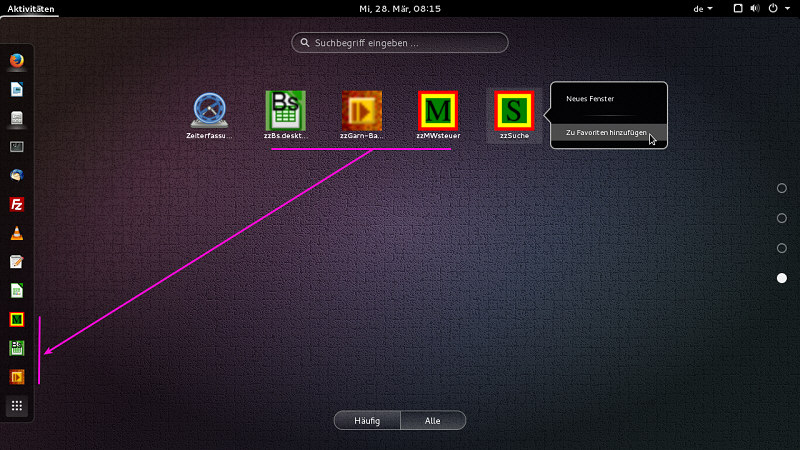Go to the first page indicator dot
The width and height of the screenshot is (800, 450).
click(x=782, y=188)
